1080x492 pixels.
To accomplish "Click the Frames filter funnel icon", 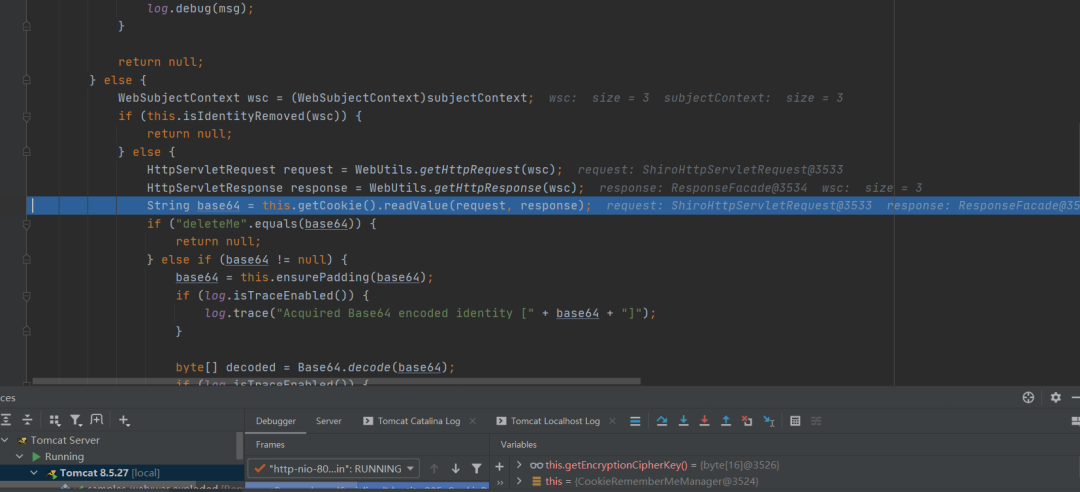I will pos(476,469).
